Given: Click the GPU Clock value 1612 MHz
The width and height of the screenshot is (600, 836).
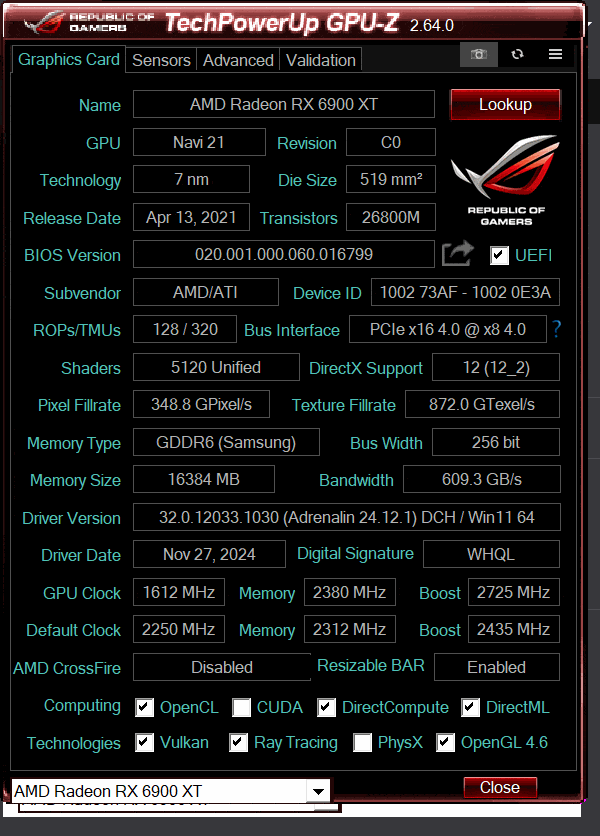Looking at the screenshot, I should click(x=179, y=592).
